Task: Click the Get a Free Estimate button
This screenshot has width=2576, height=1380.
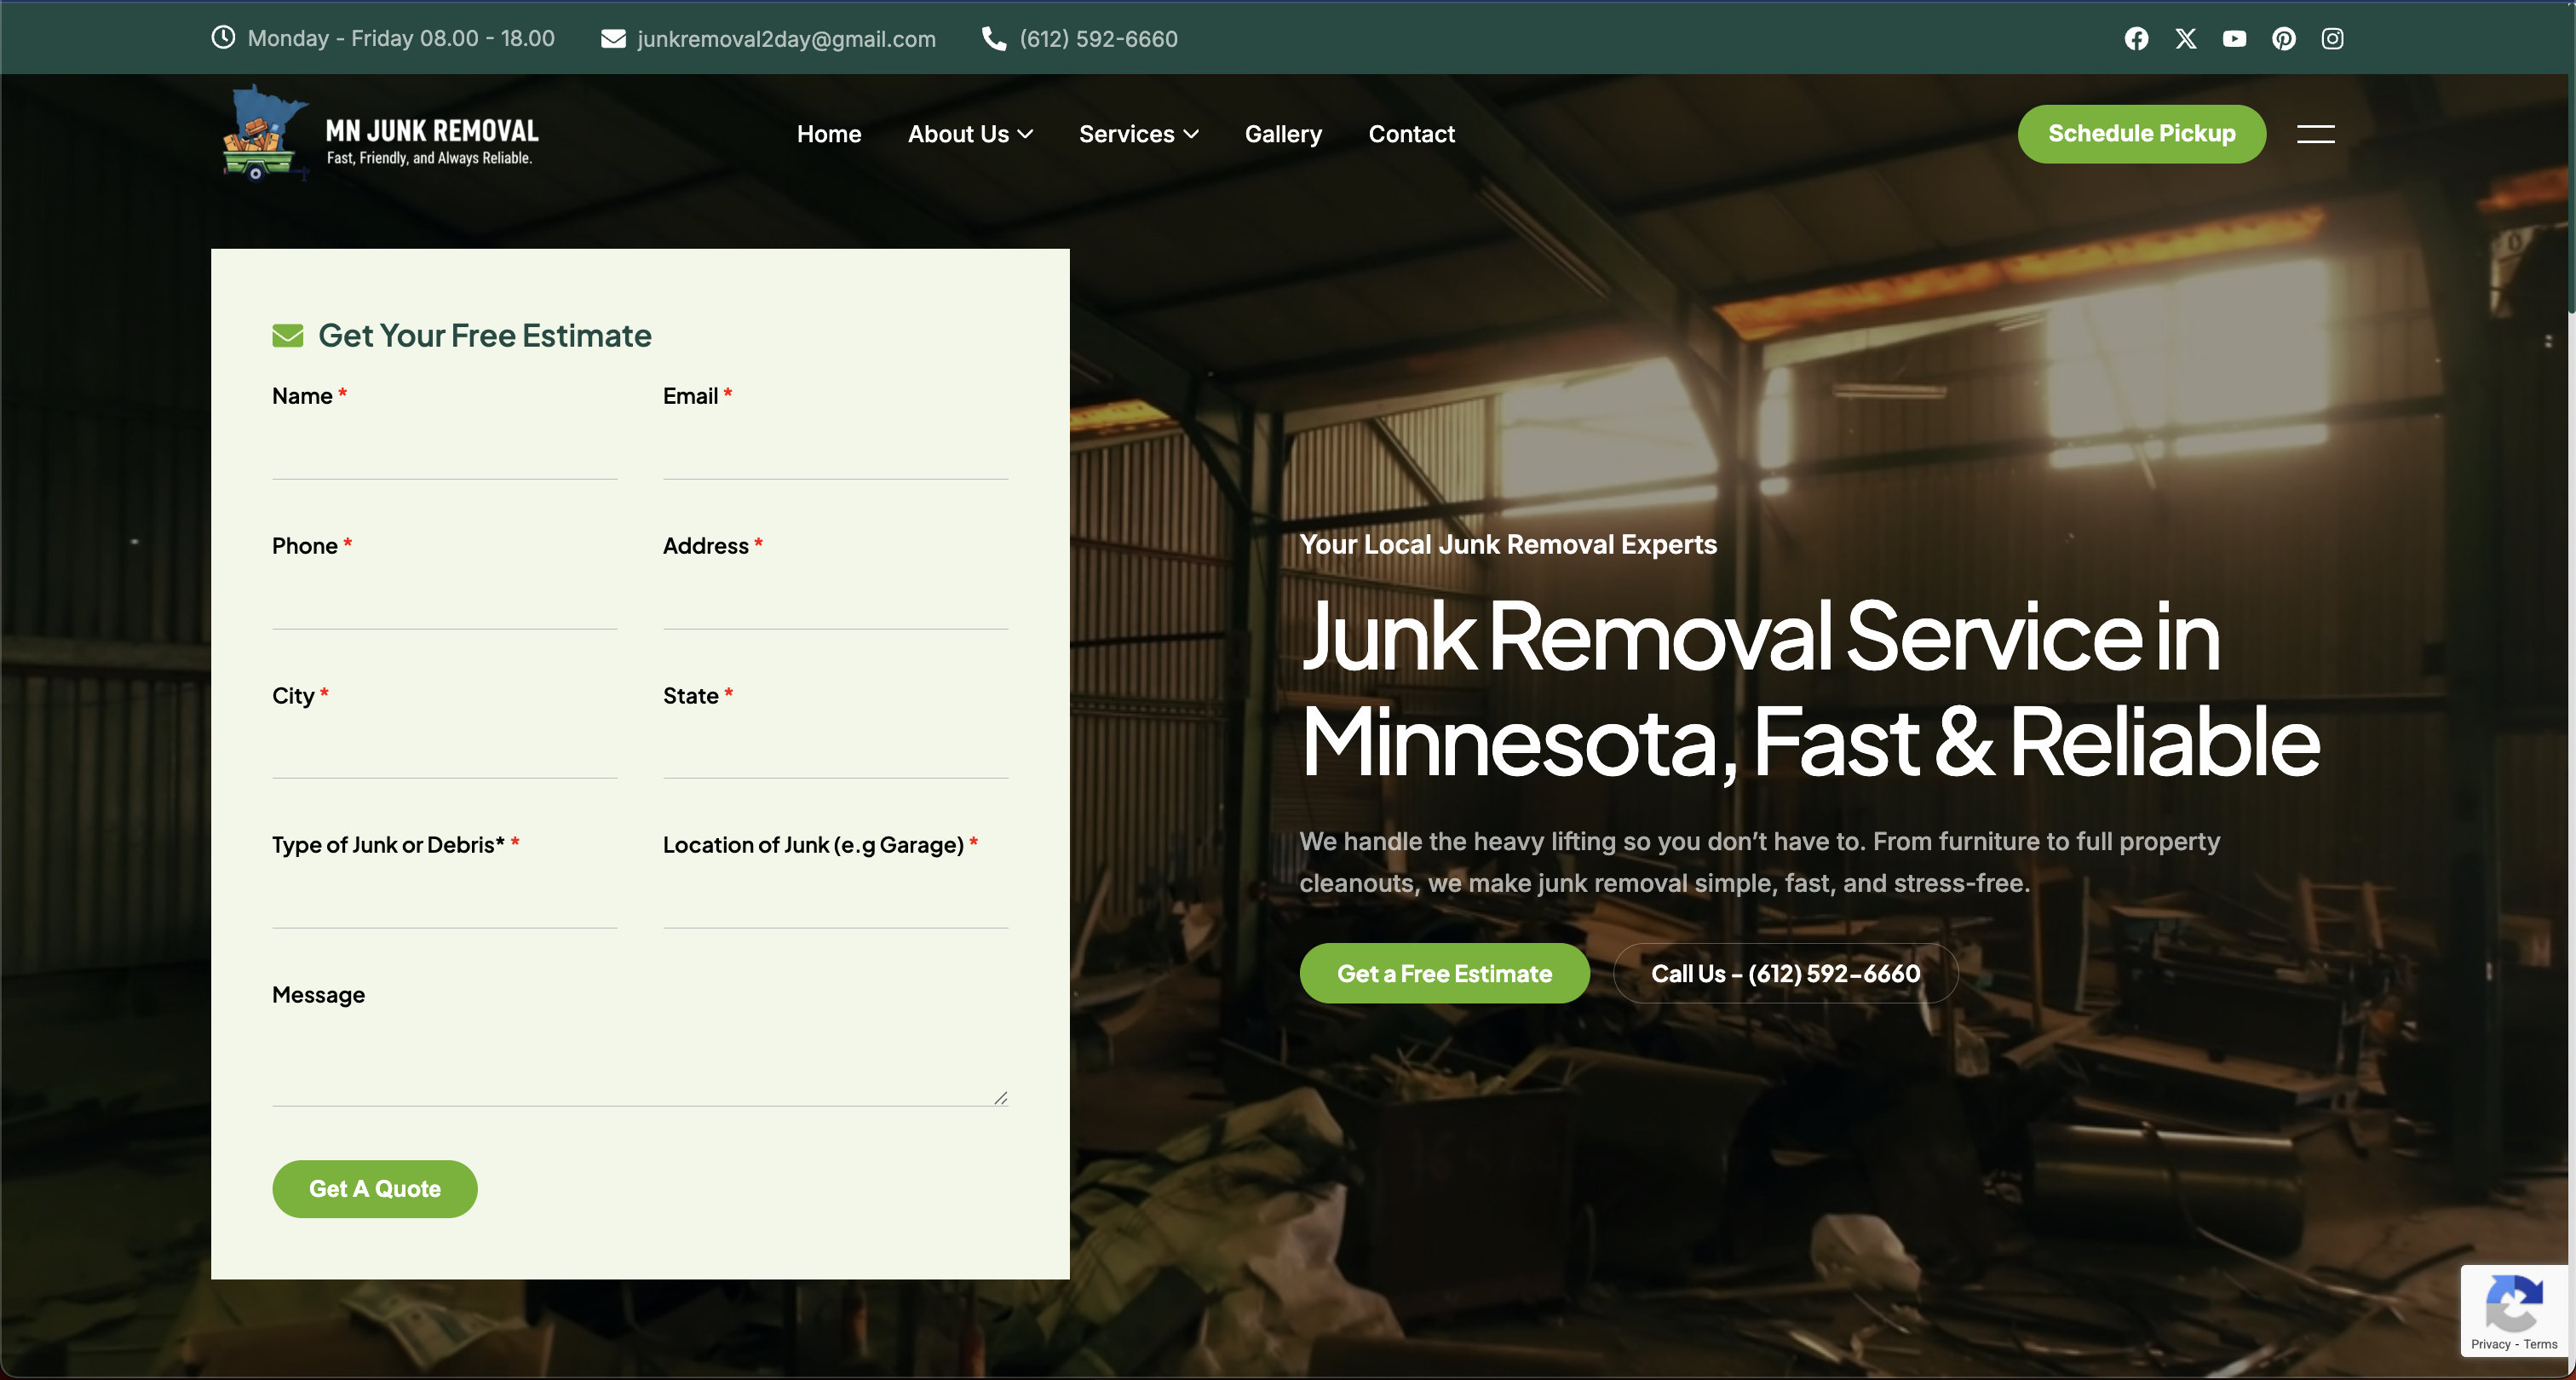Action: point(1443,973)
